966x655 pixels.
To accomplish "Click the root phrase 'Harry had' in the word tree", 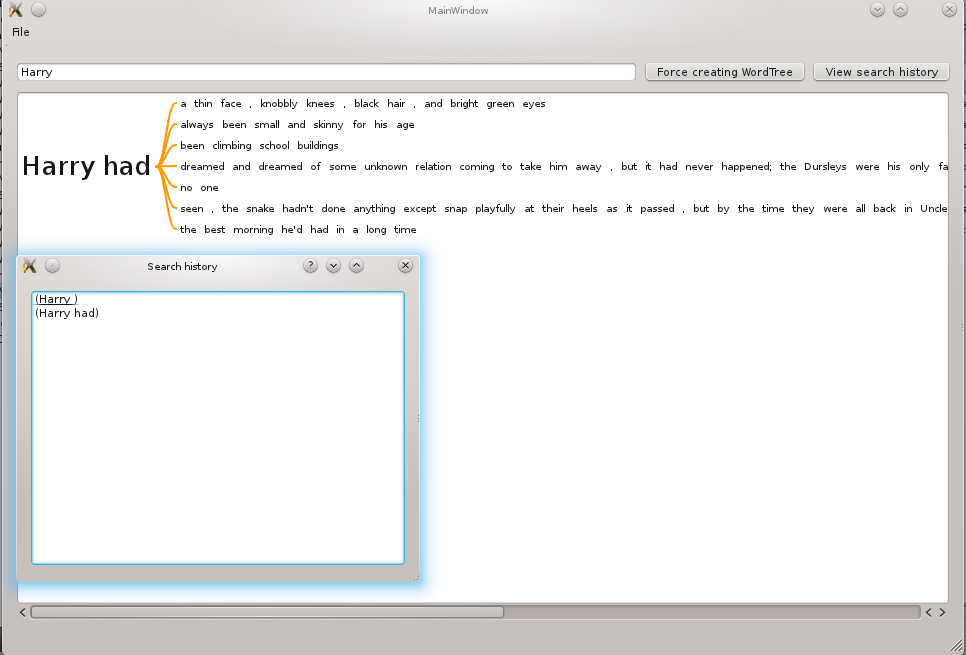I will pos(86,166).
